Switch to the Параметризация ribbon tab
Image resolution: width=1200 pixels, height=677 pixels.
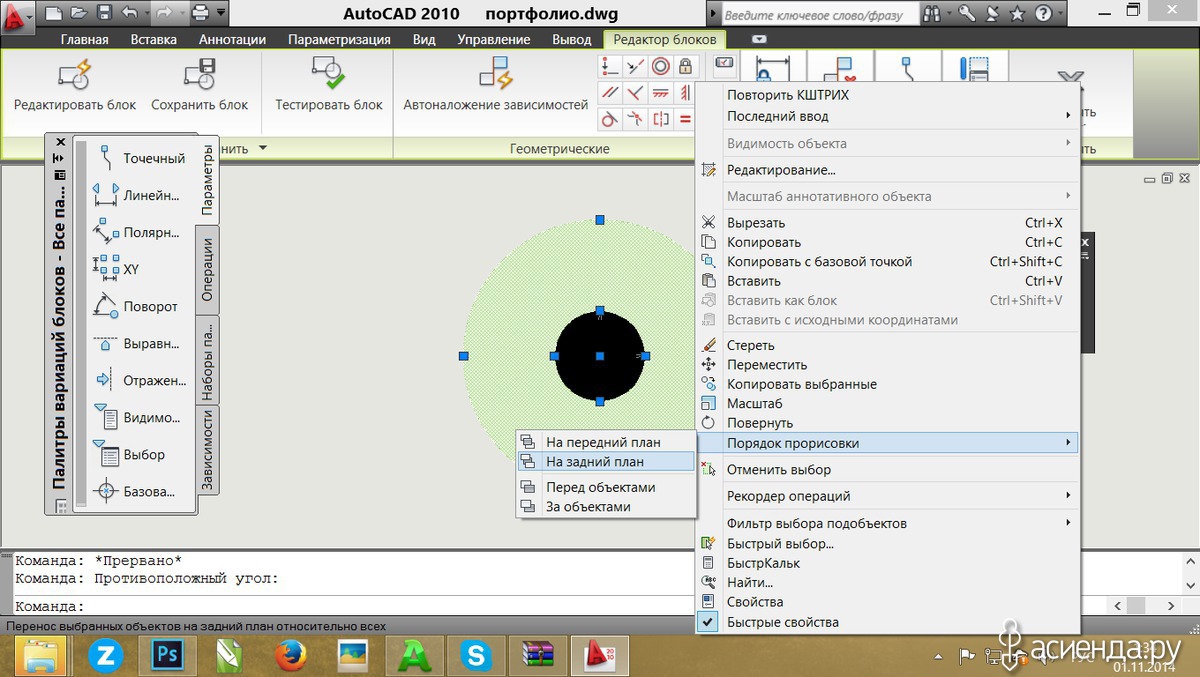coord(339,39)
